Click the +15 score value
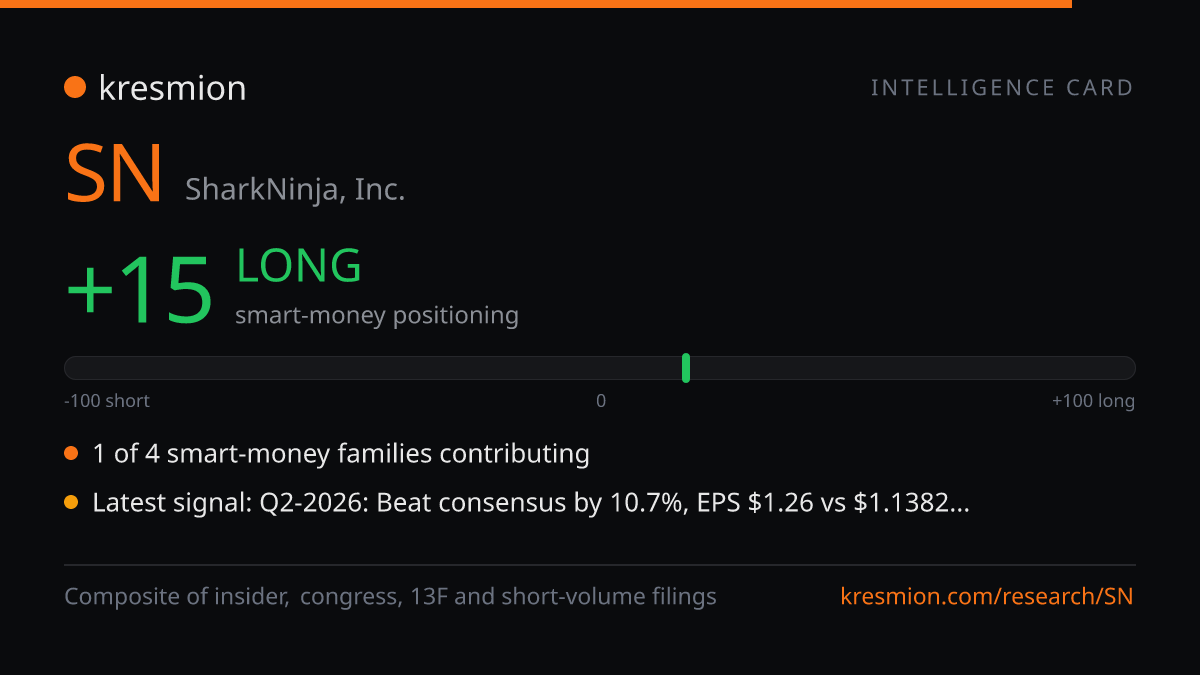1200x675 pixels. (x=140, y=290)
